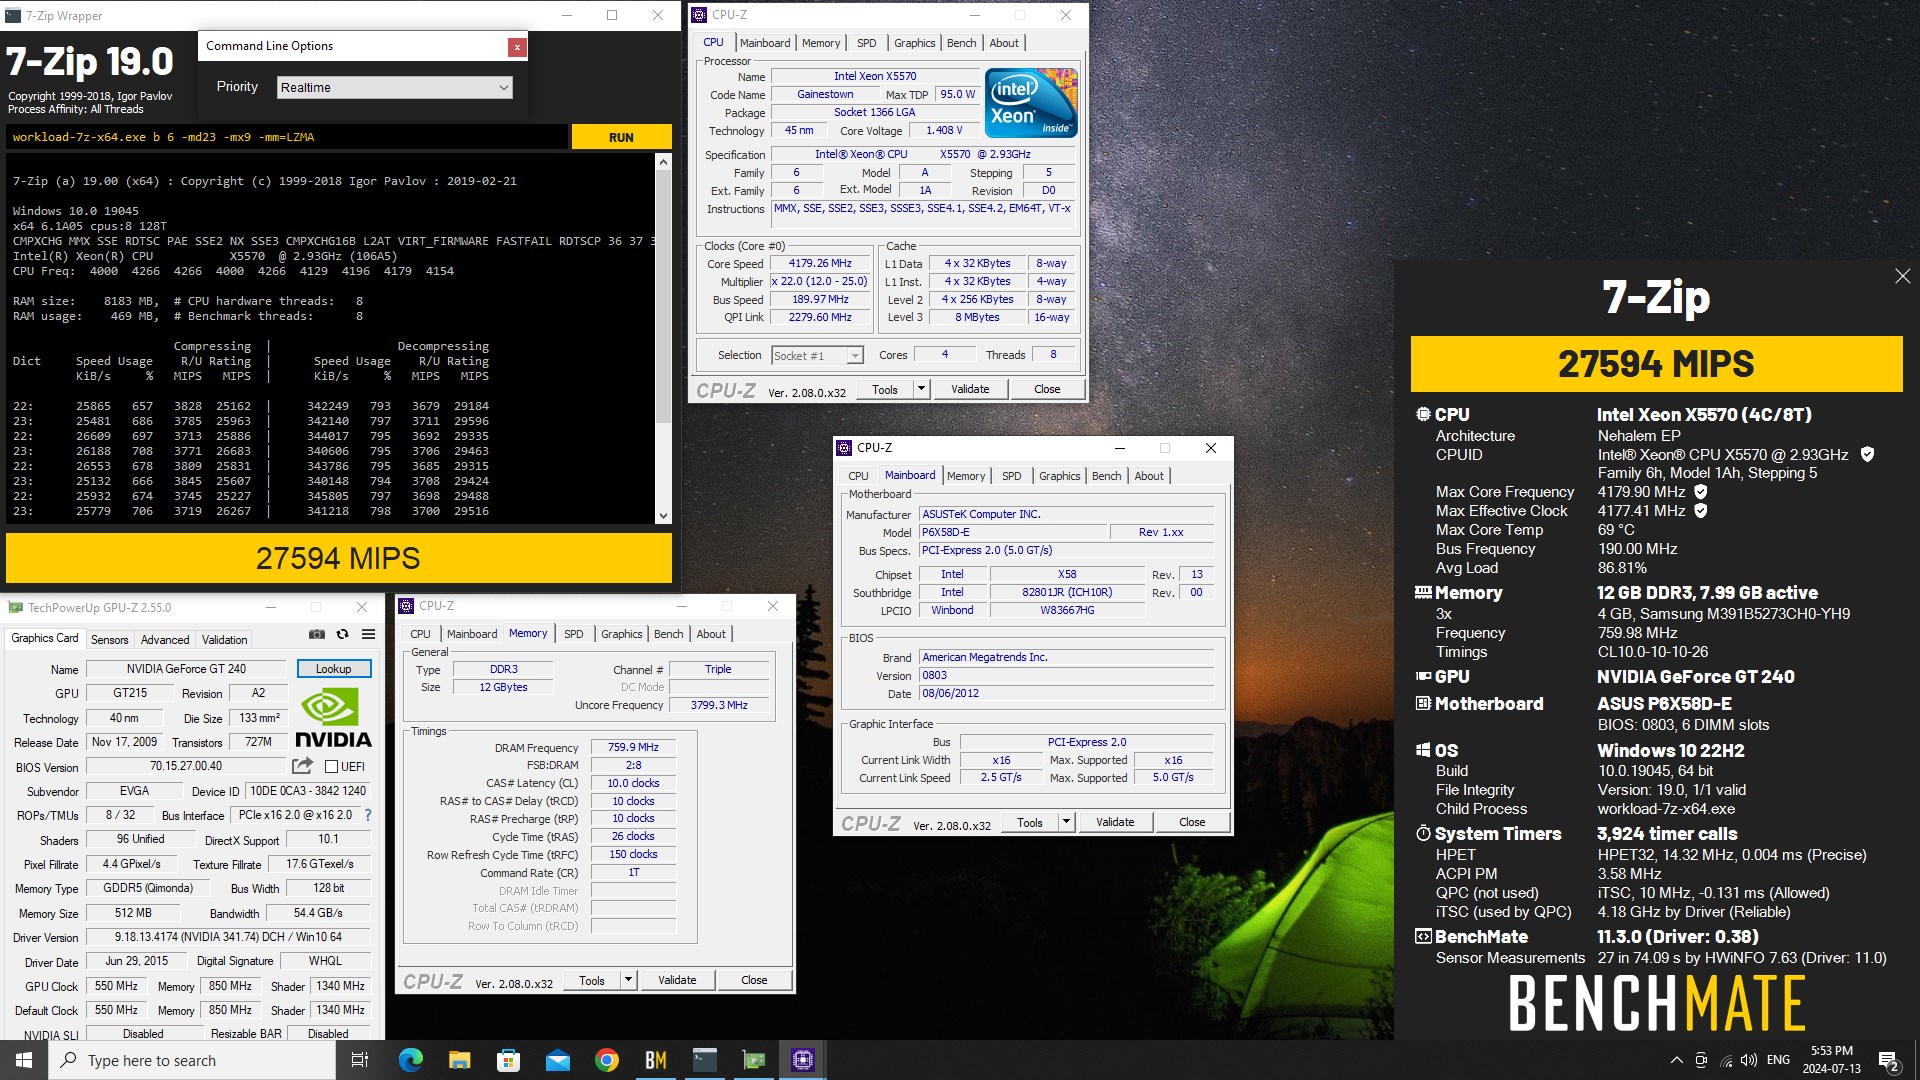This screenshot has height=1080, width=1920.
Task: Close the BenchMate result panel with X icon
Action: click(x=1902, y=276)
